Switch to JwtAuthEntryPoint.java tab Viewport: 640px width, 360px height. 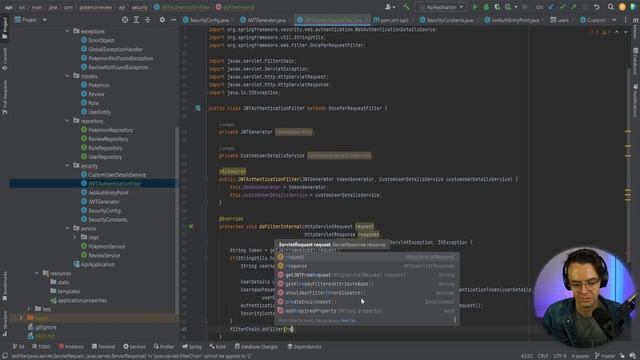click(x=515, y=20)
